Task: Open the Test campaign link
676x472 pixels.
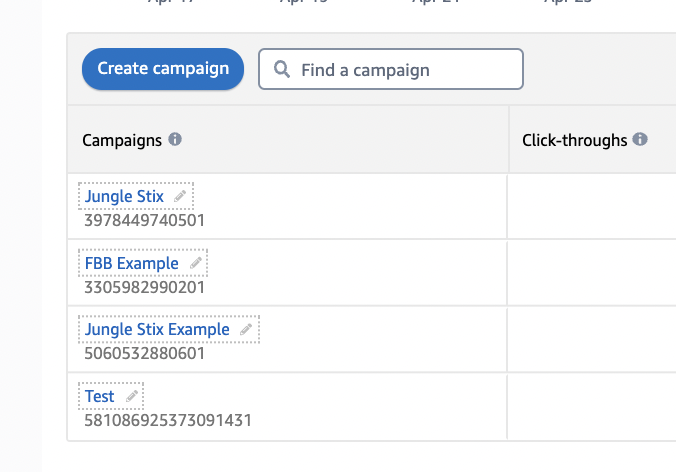Action: point(100,396)
